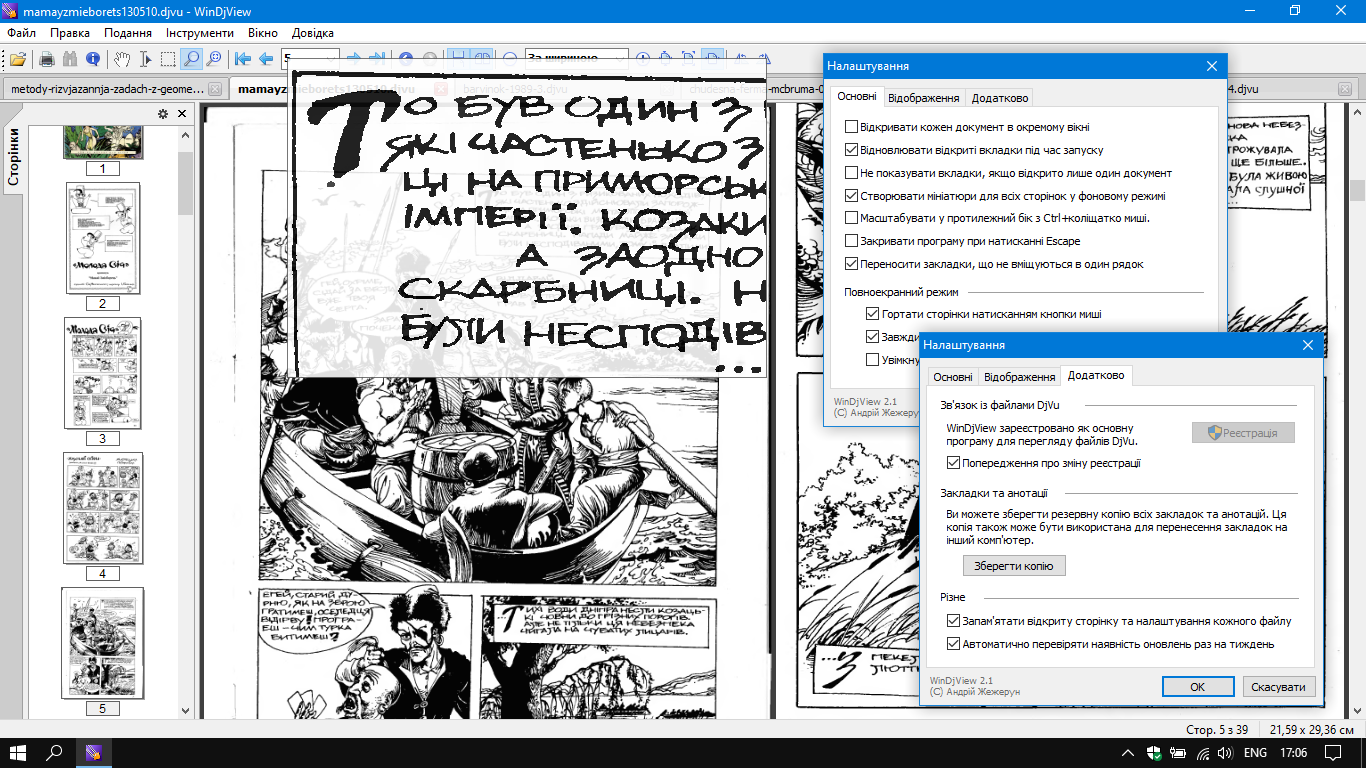
Task: Show hidden tray icons chevron
Action: point(1128,752)
